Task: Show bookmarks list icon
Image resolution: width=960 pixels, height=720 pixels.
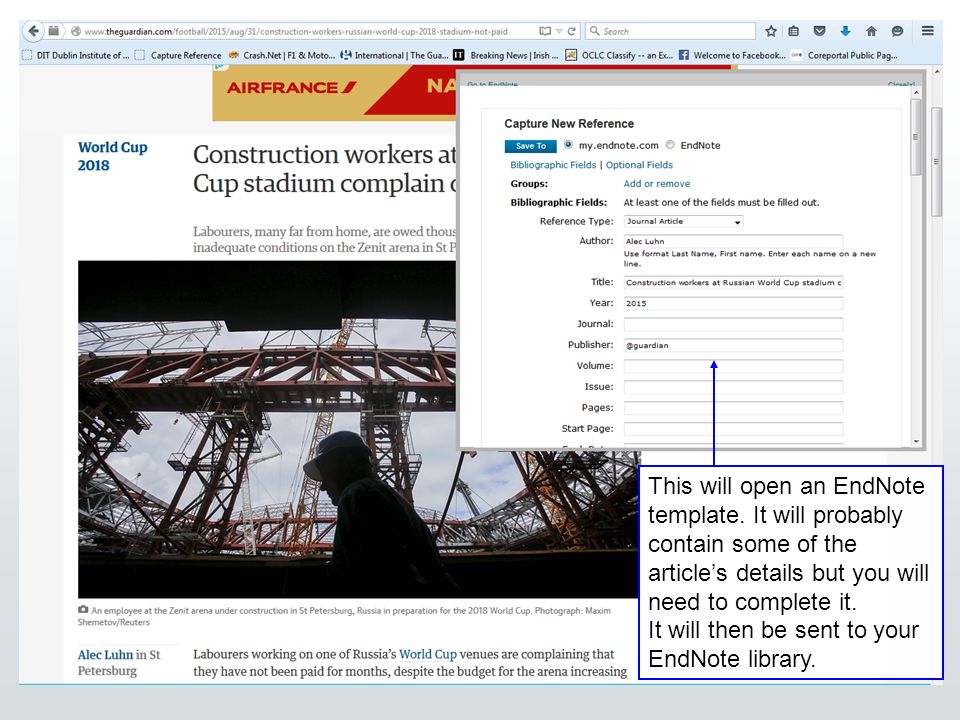Action: [x=794, y=31]
